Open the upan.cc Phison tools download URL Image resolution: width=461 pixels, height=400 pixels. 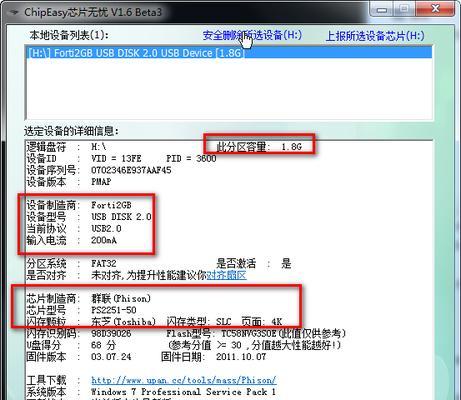[x=184, y=380]
